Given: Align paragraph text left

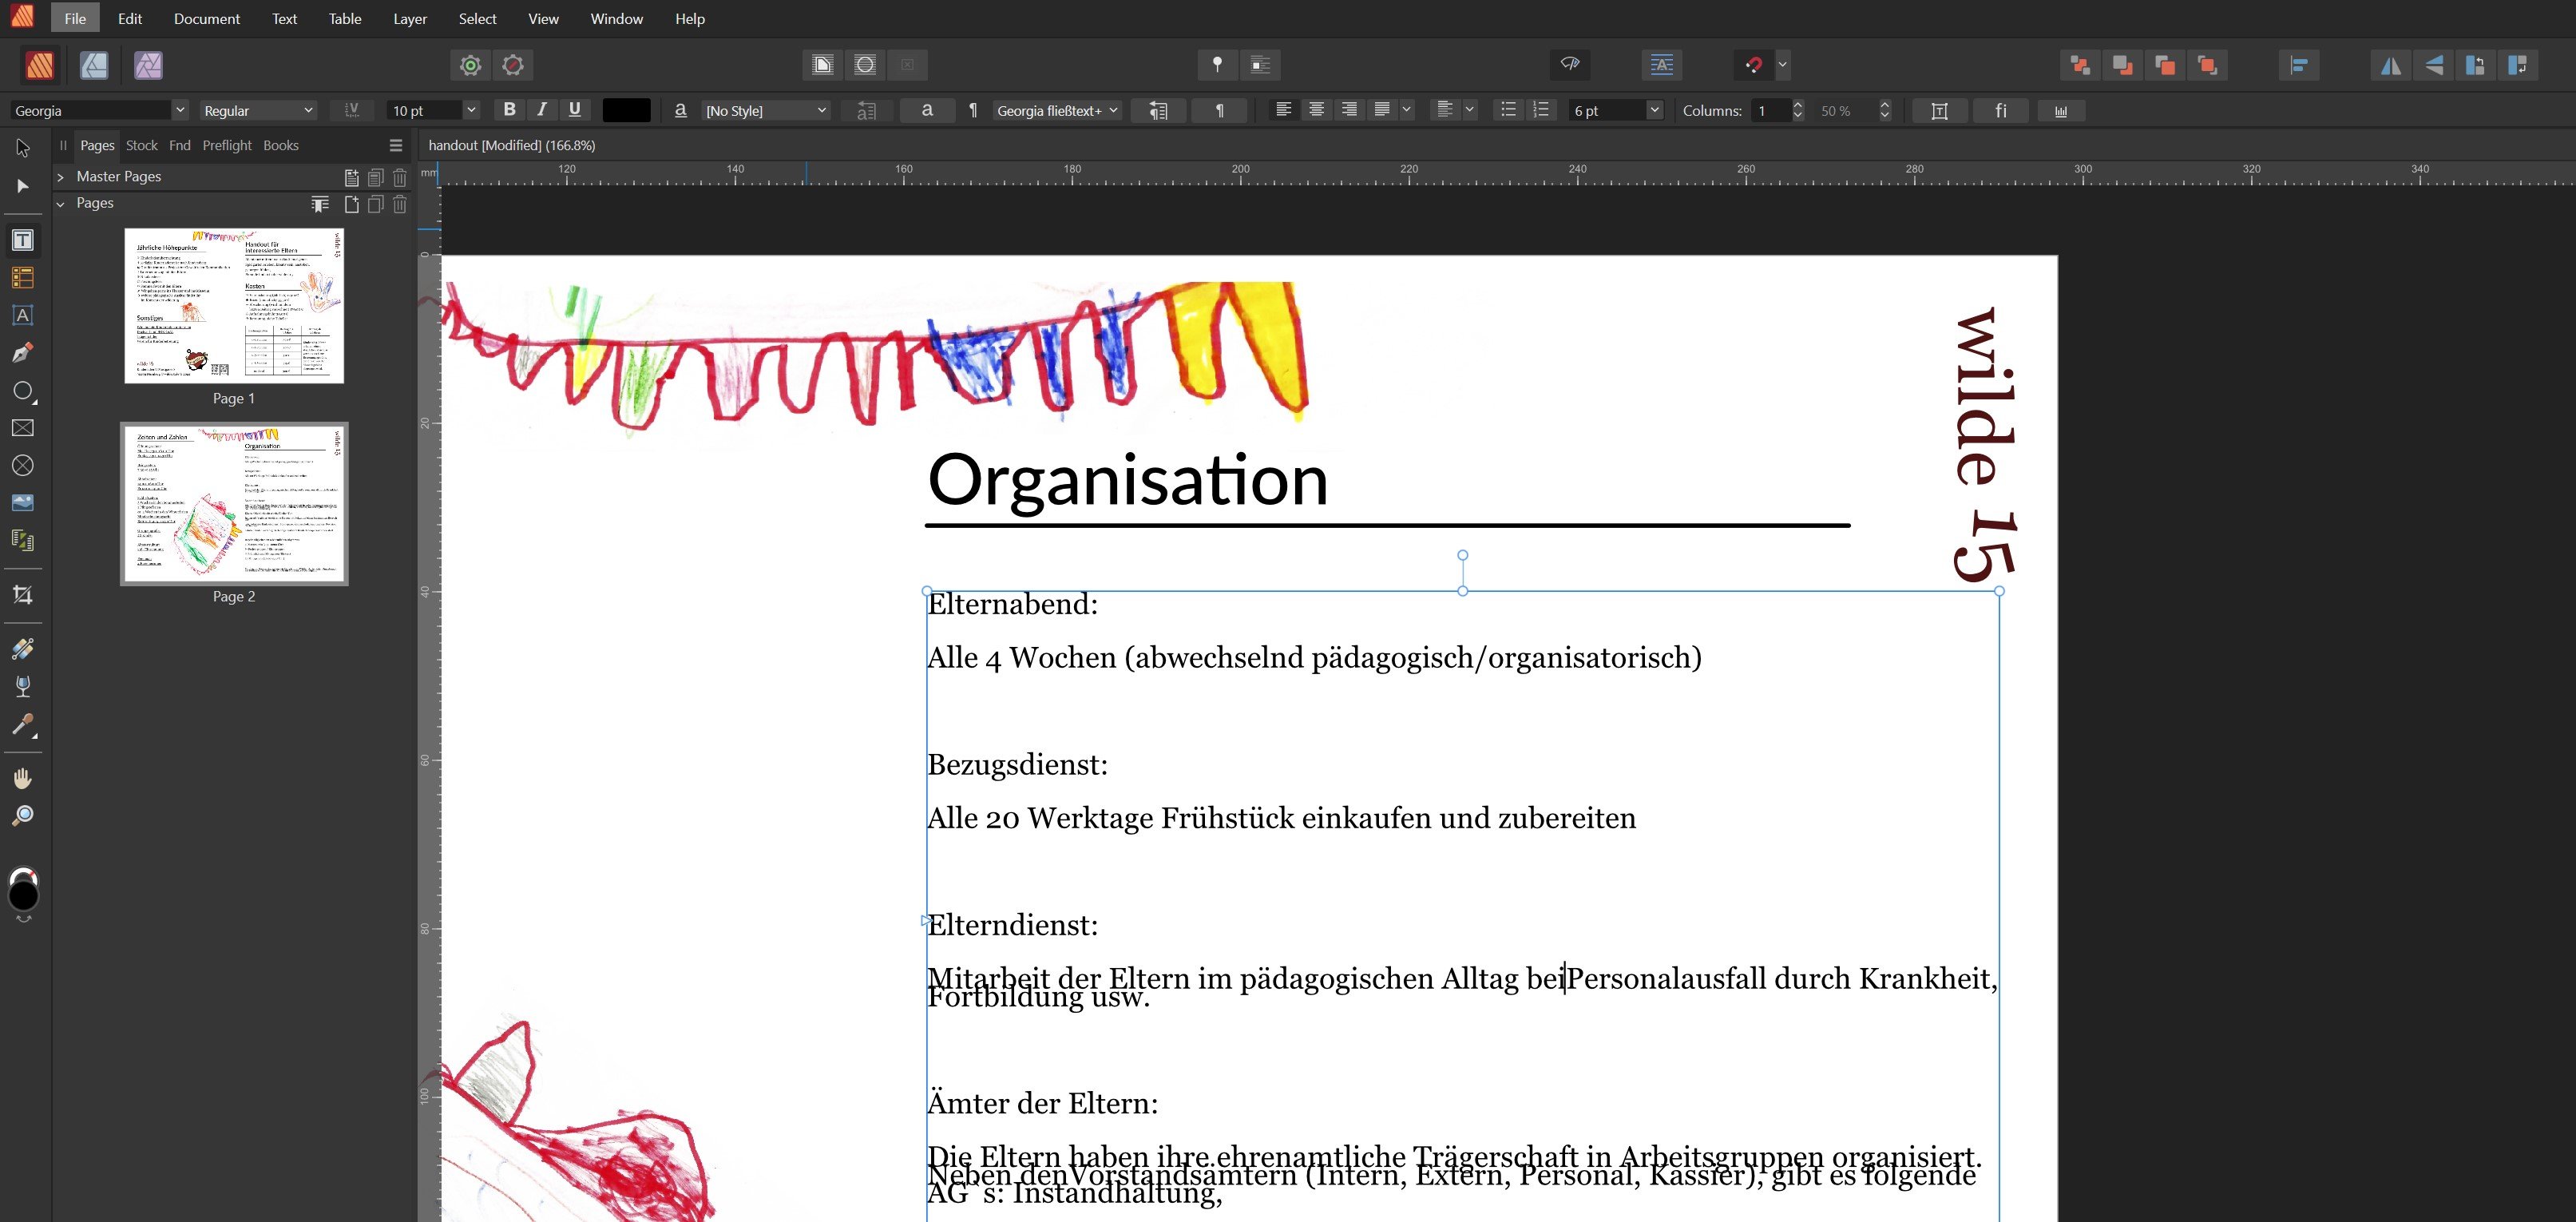Looking at the screenshot, I should (x=1284, y=110).
